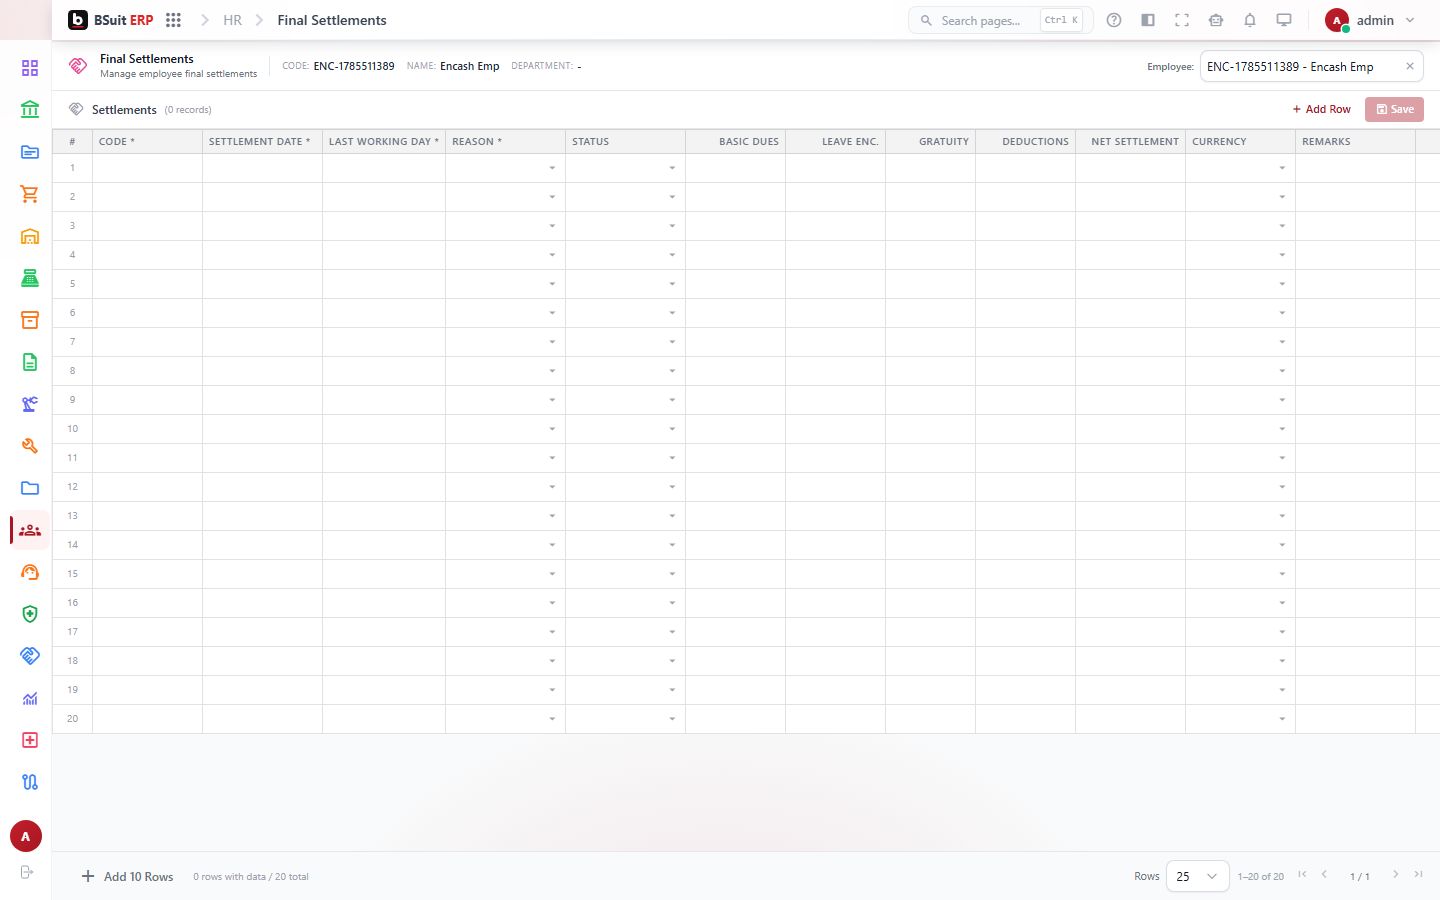Expand Currency dropdown in row 5
Image resolution: width=1440 pixels, height=900 pixels.
click(1282, 284)
